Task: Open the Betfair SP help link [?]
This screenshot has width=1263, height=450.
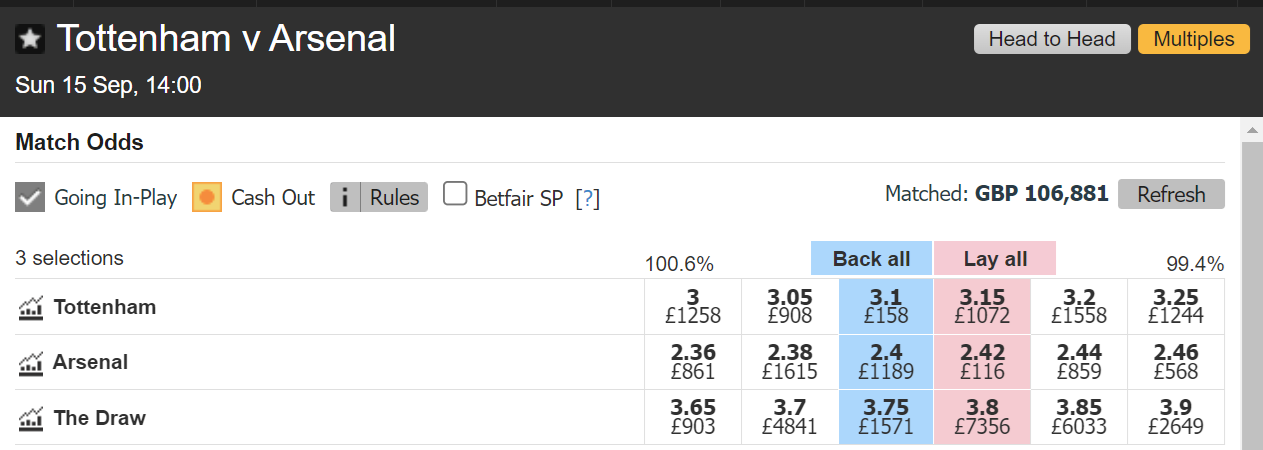Action: tap(588, 198)
